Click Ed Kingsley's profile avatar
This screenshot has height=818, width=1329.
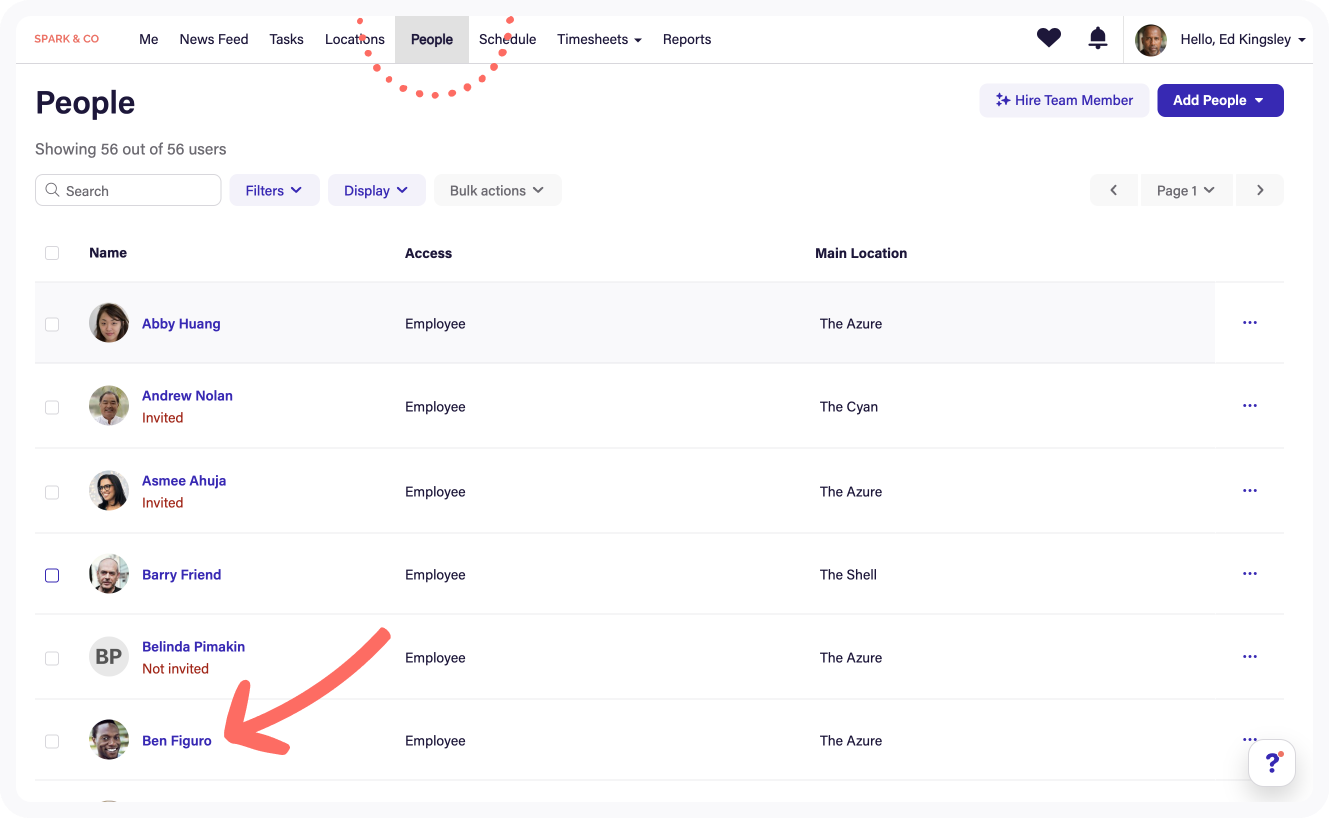click(x=1151, y=40)
